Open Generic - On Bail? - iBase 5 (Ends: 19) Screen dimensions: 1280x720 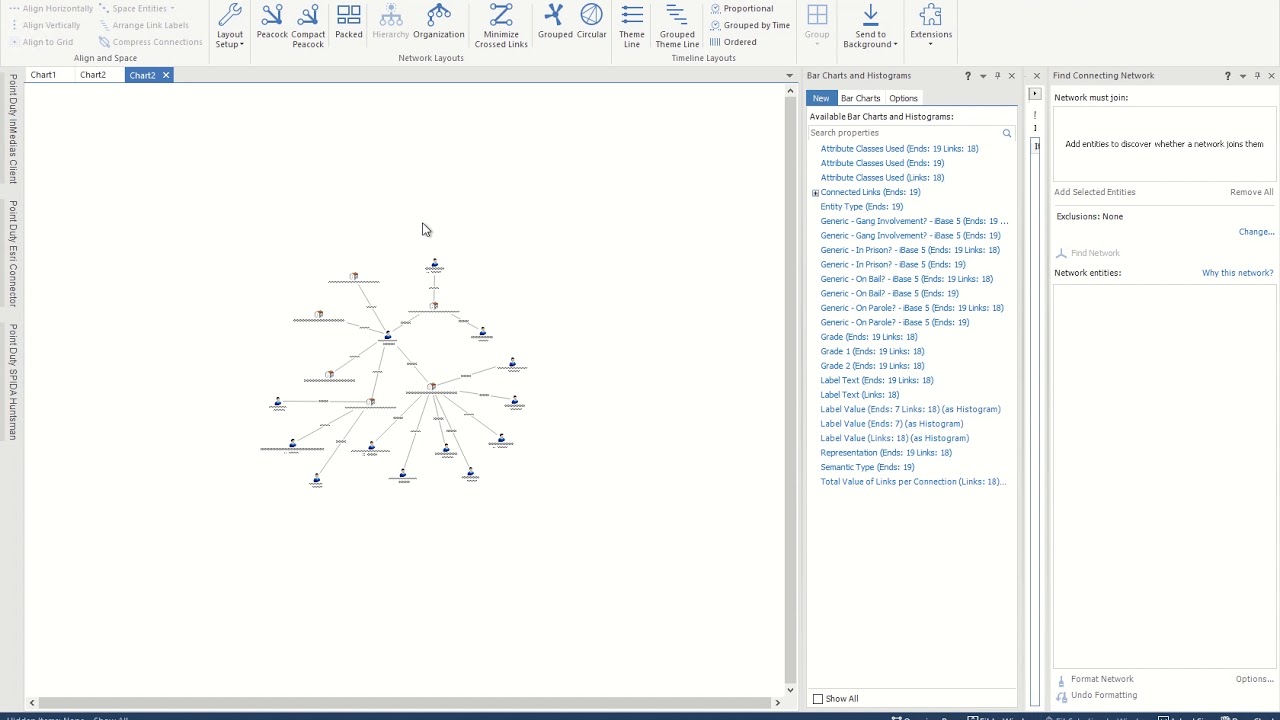[x=889, y=294]
